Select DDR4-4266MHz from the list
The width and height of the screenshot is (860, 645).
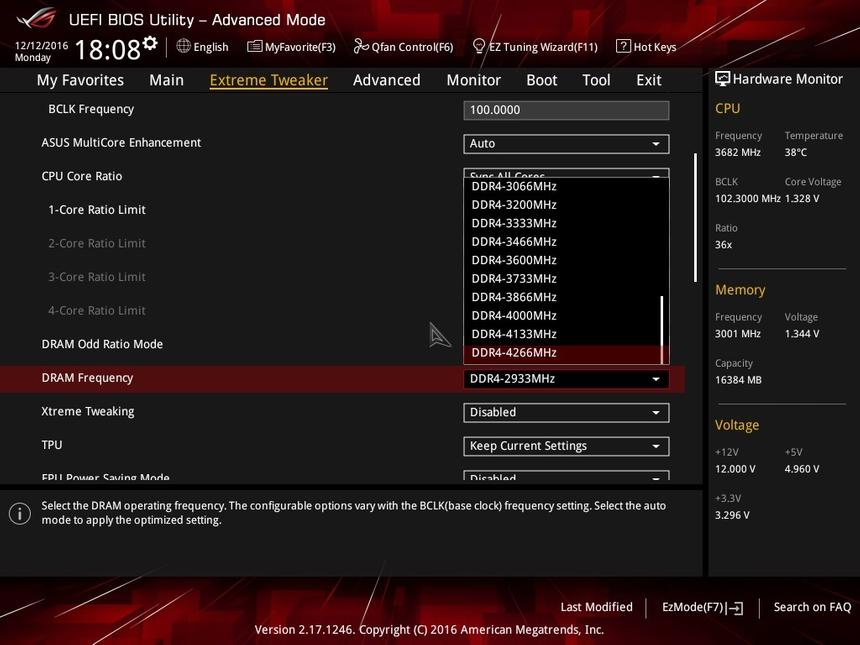pos(514,353)
